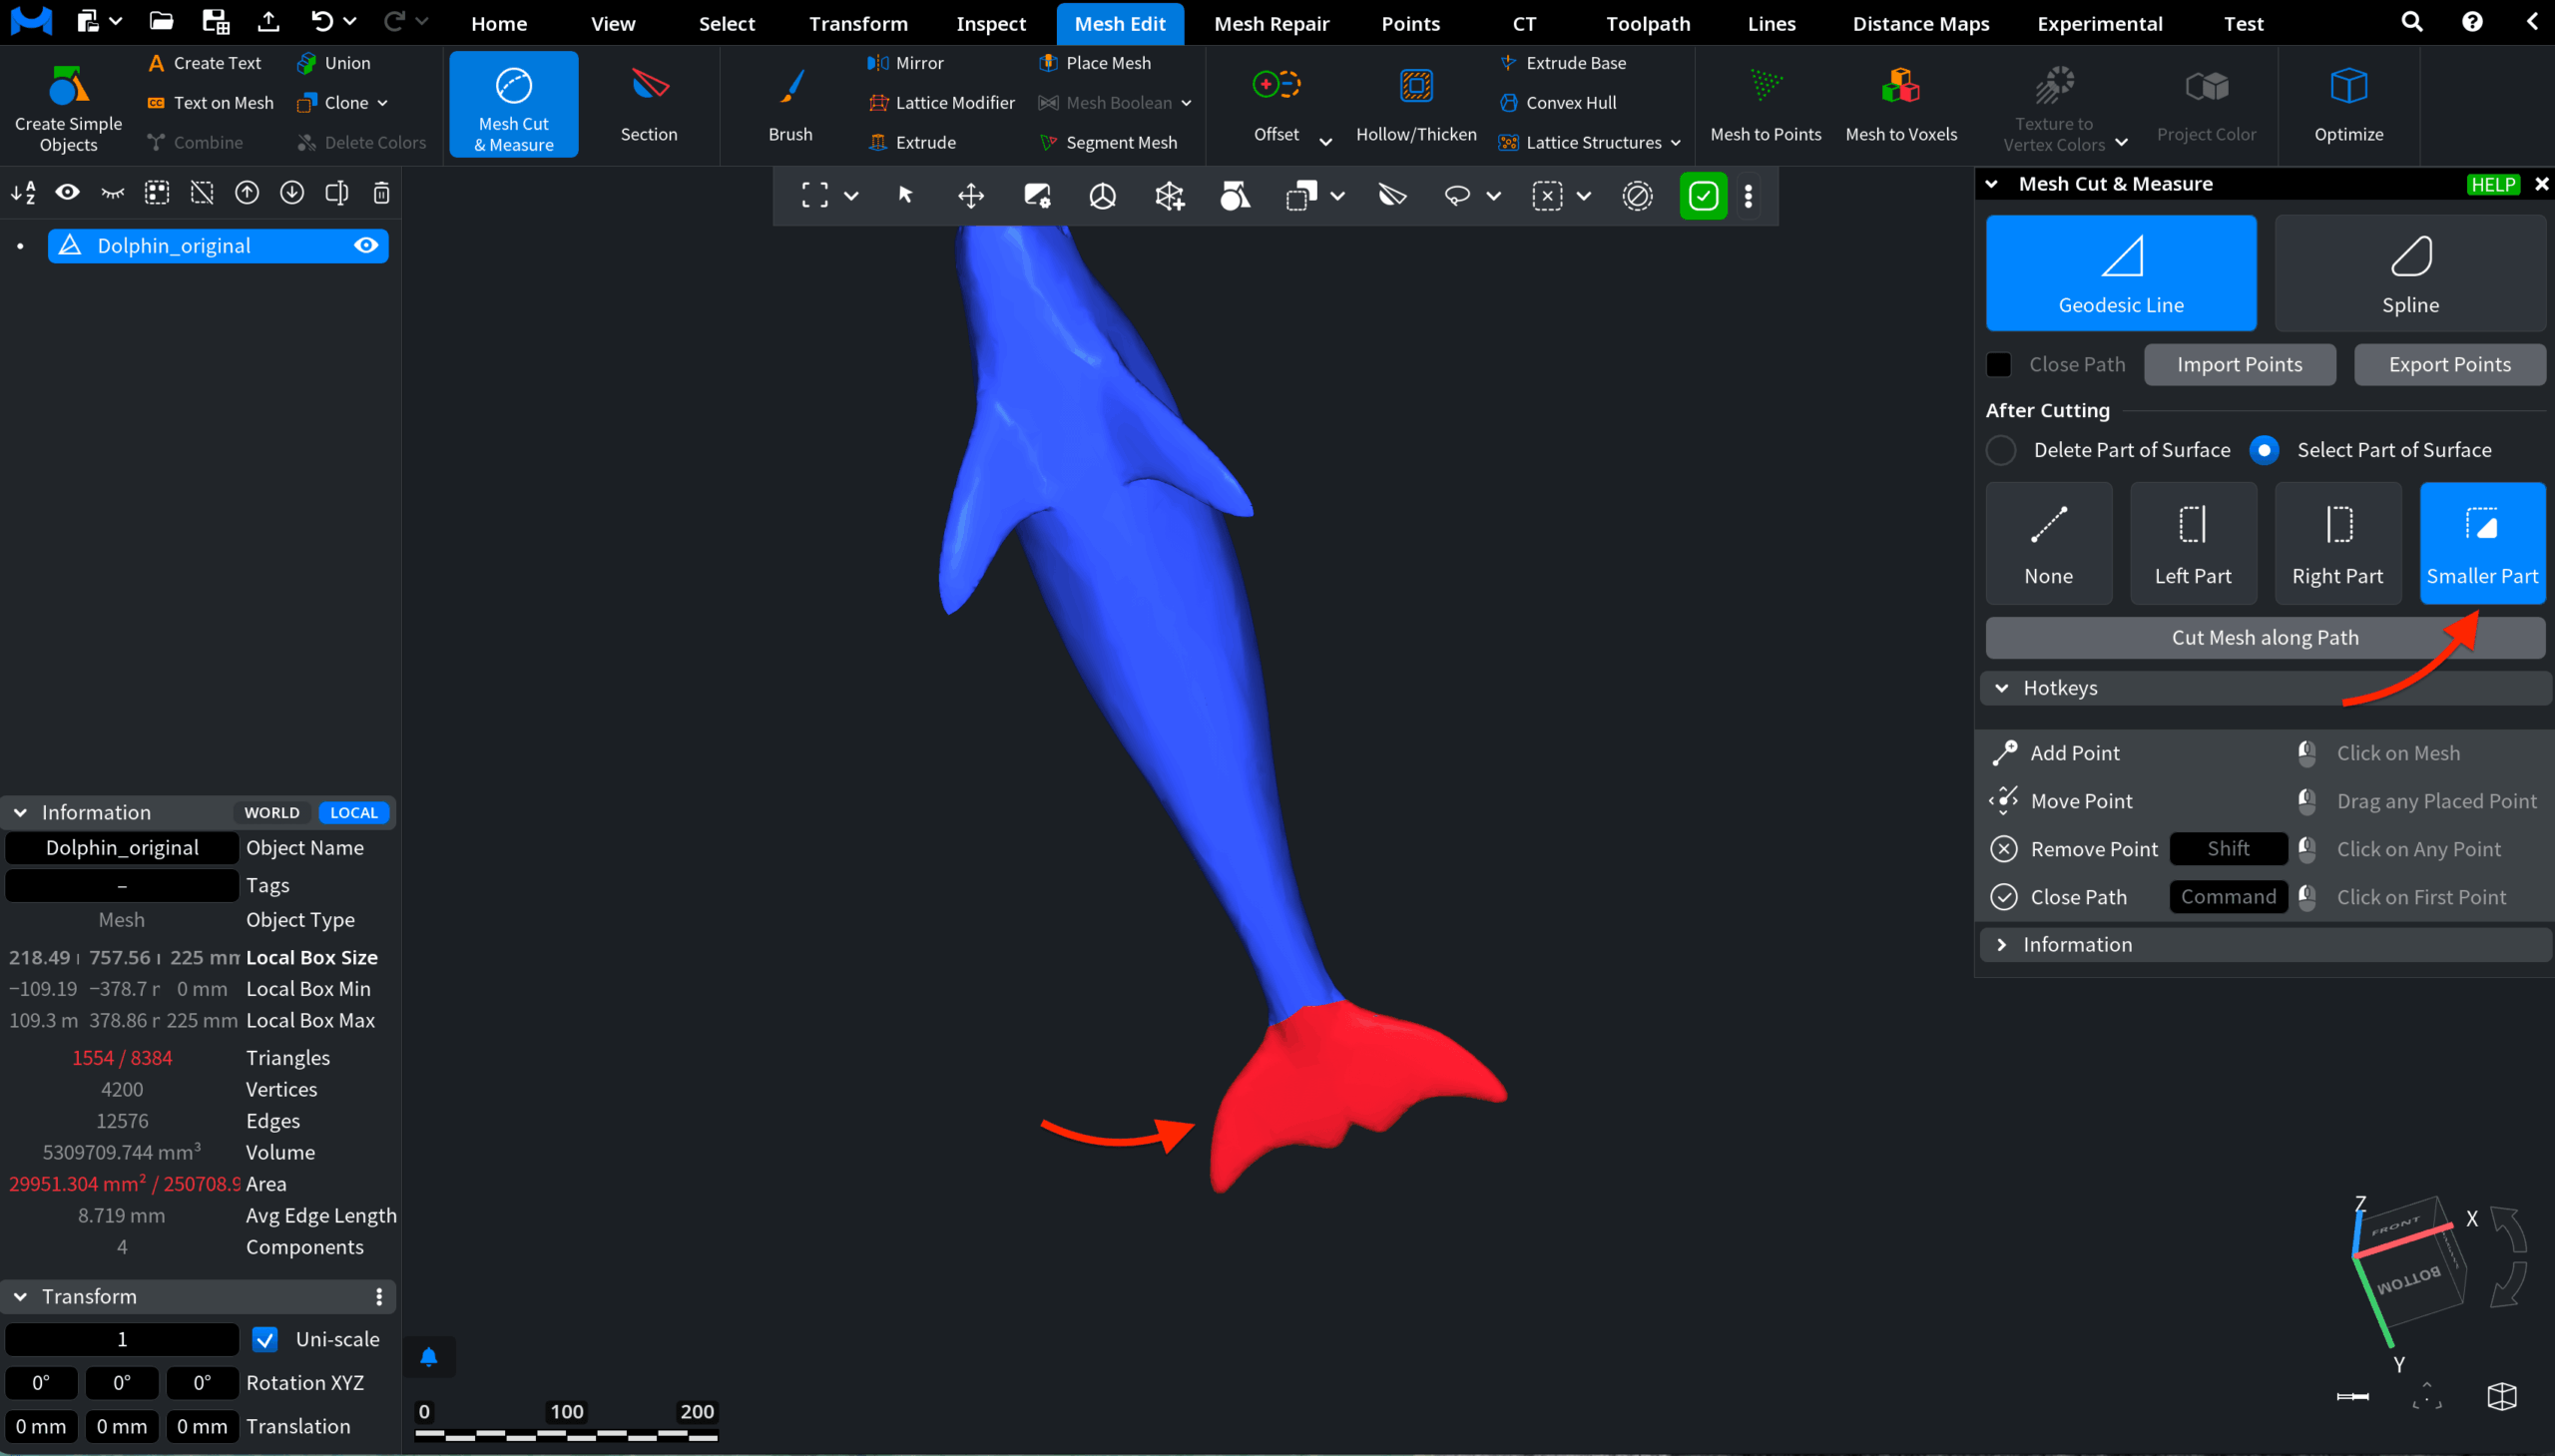The image size is (2555, 1456).
Task: Expand the Information section in the right panel
Action: (2002, 945)
